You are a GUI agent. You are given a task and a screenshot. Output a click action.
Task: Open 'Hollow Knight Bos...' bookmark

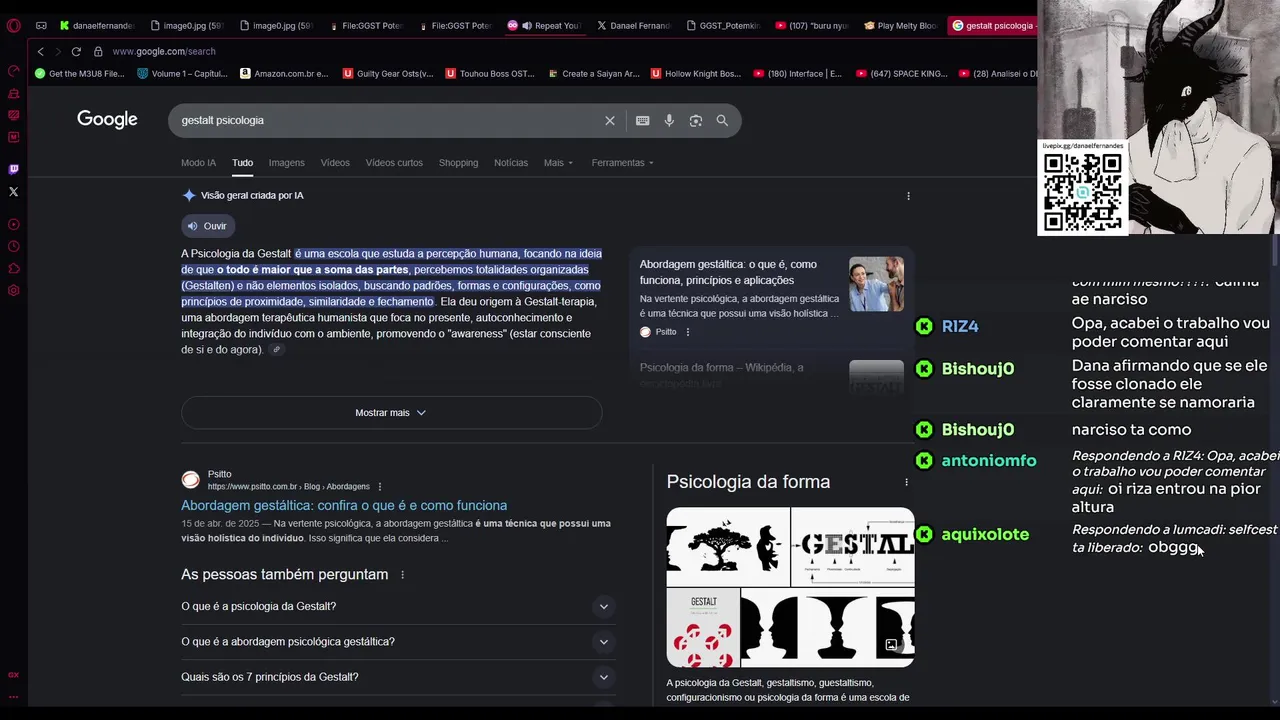(696, 73)
